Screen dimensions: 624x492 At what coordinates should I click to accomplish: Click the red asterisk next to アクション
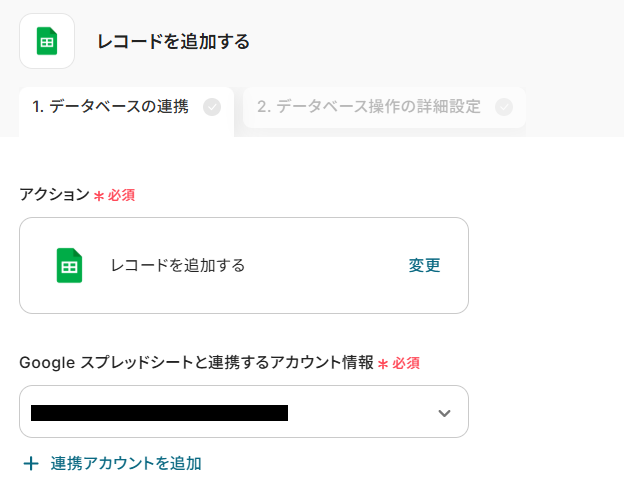coord(99,196)
